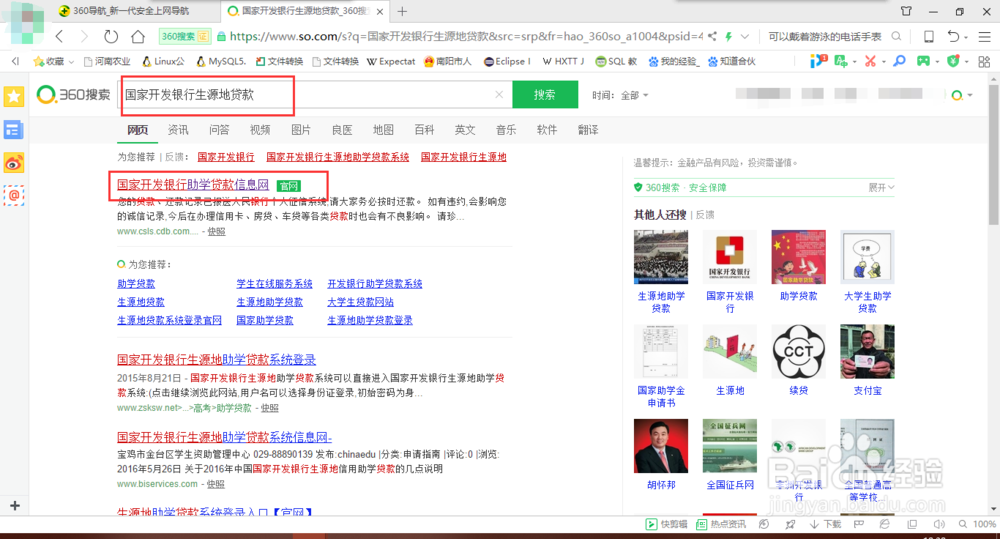Open the Weibo sidebar icon
The width and height of the screenshot is (1000, 539).
[x=13, y=163]
